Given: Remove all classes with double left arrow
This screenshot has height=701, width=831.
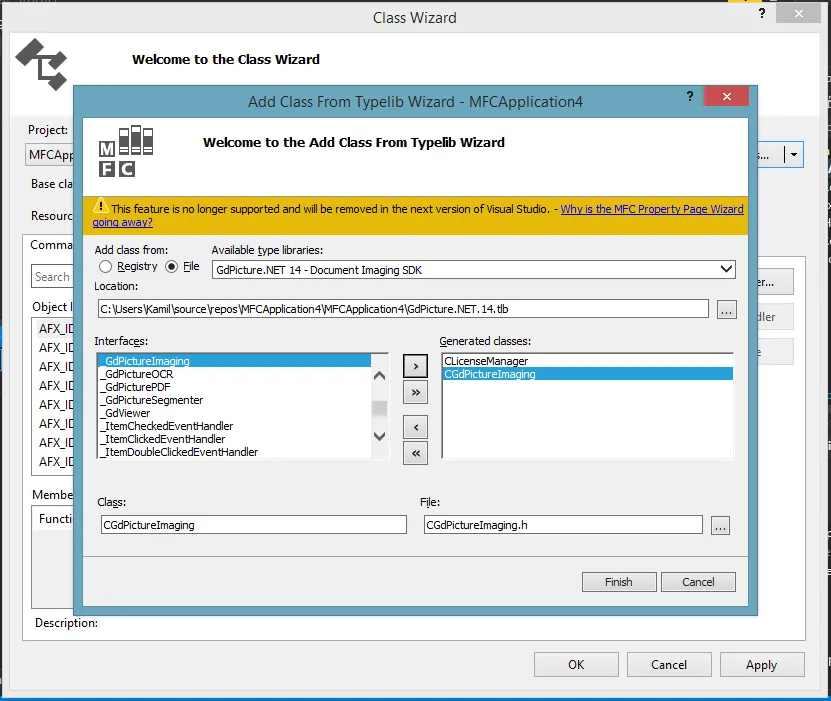Looking at the screenshot, I should pyautogui.click(x=415, y=454).
